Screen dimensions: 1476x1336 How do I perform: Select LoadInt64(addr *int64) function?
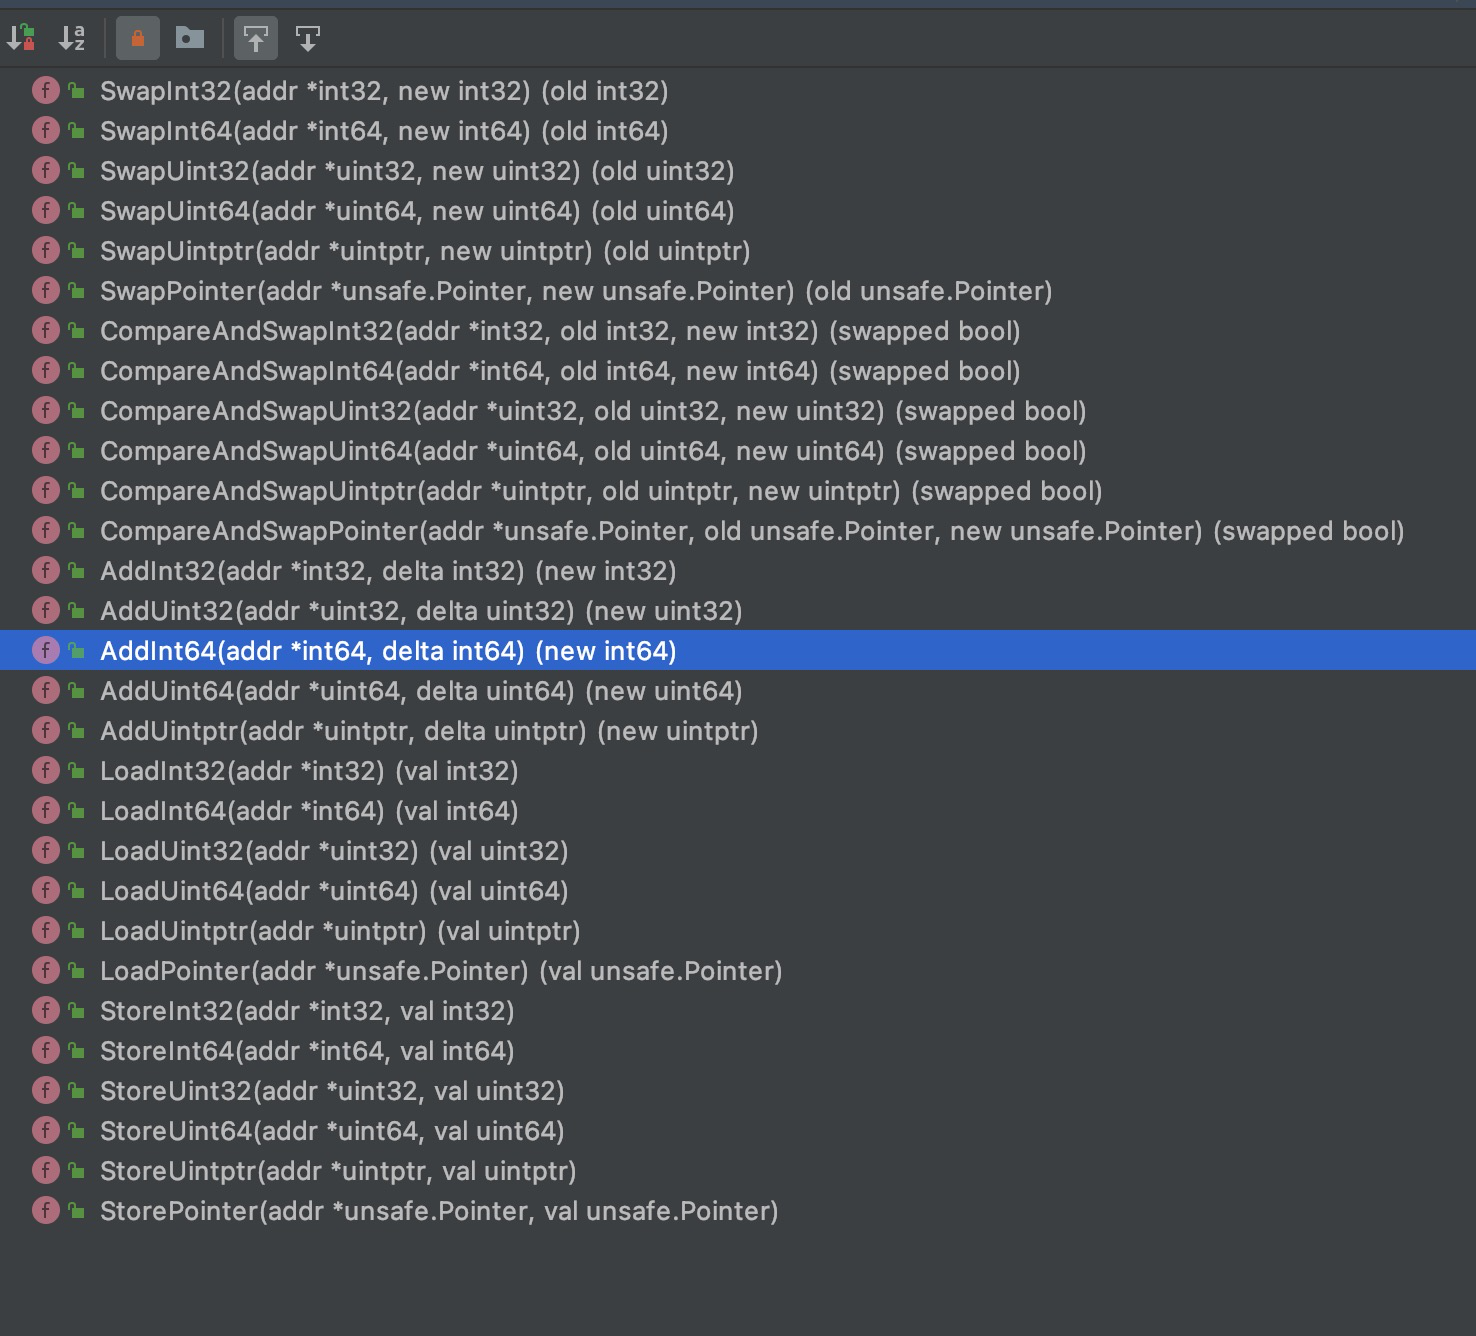pyautogui.click(x=309, y=811)
